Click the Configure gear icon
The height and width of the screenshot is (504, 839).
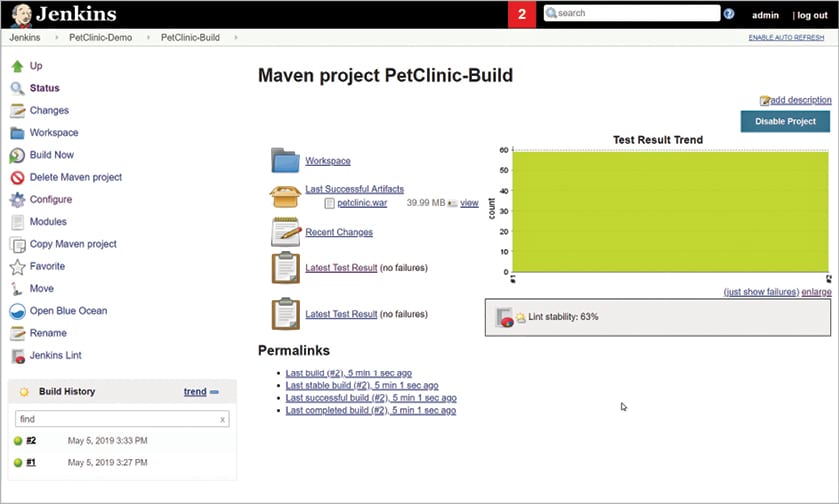17,200
